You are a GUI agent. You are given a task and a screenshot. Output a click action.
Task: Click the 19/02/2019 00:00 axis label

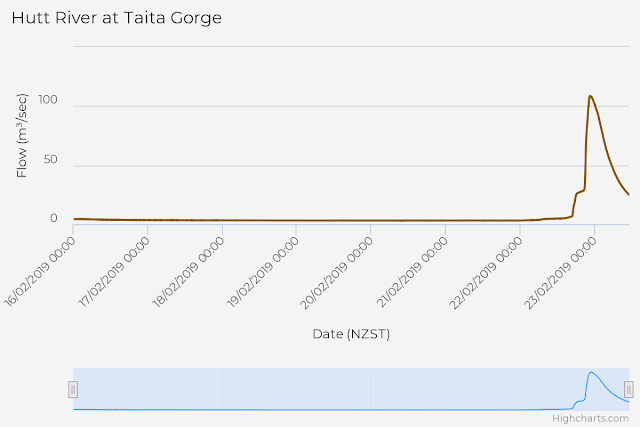(263, 271)
